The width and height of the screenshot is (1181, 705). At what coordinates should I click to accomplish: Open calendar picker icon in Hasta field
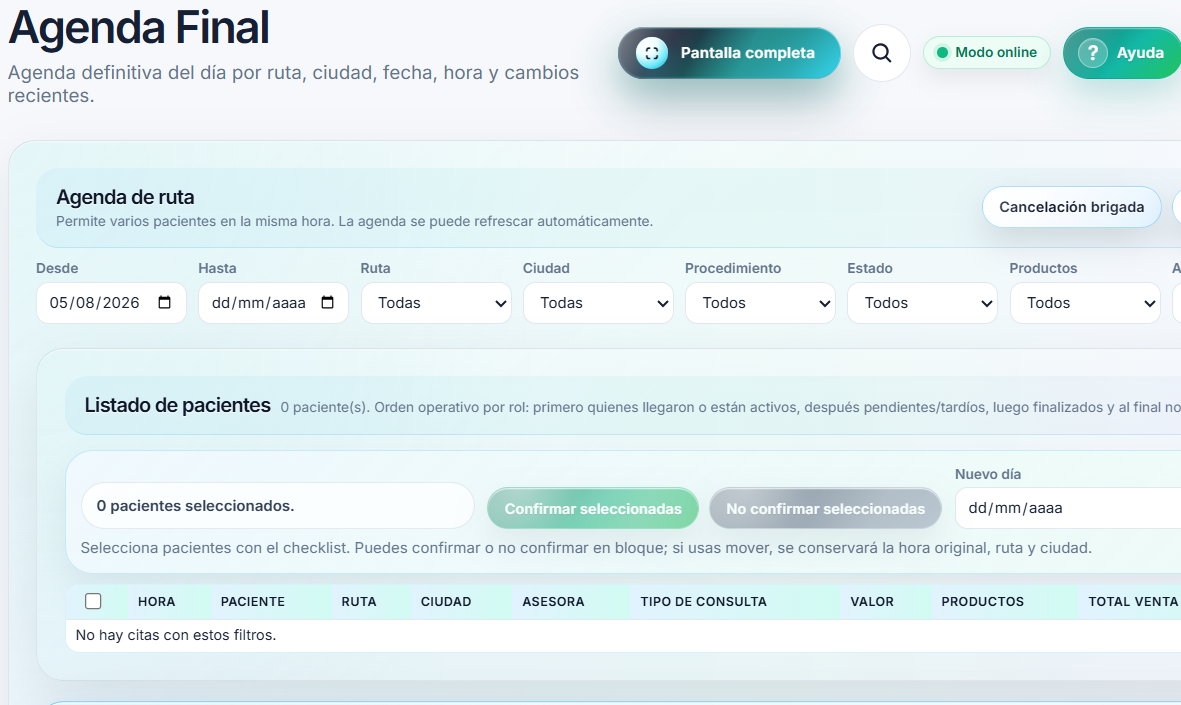[327, 303]
